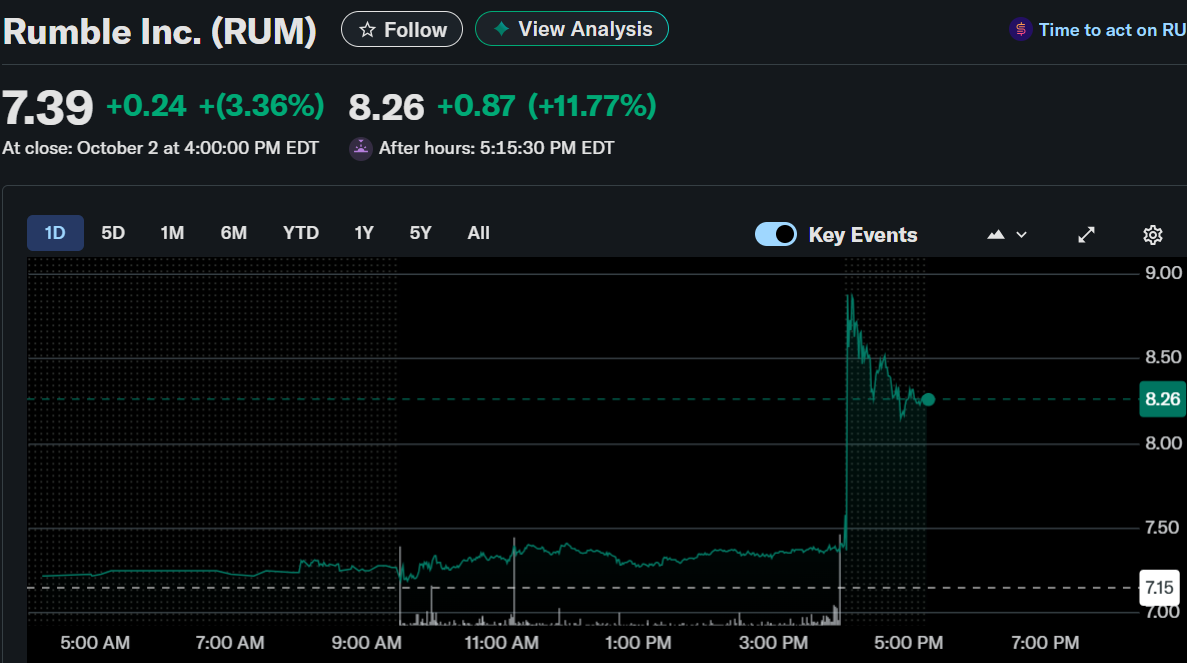1187x663 pixels.
Task: Expand chart to full screen
Action: [x=1086, y=235]
